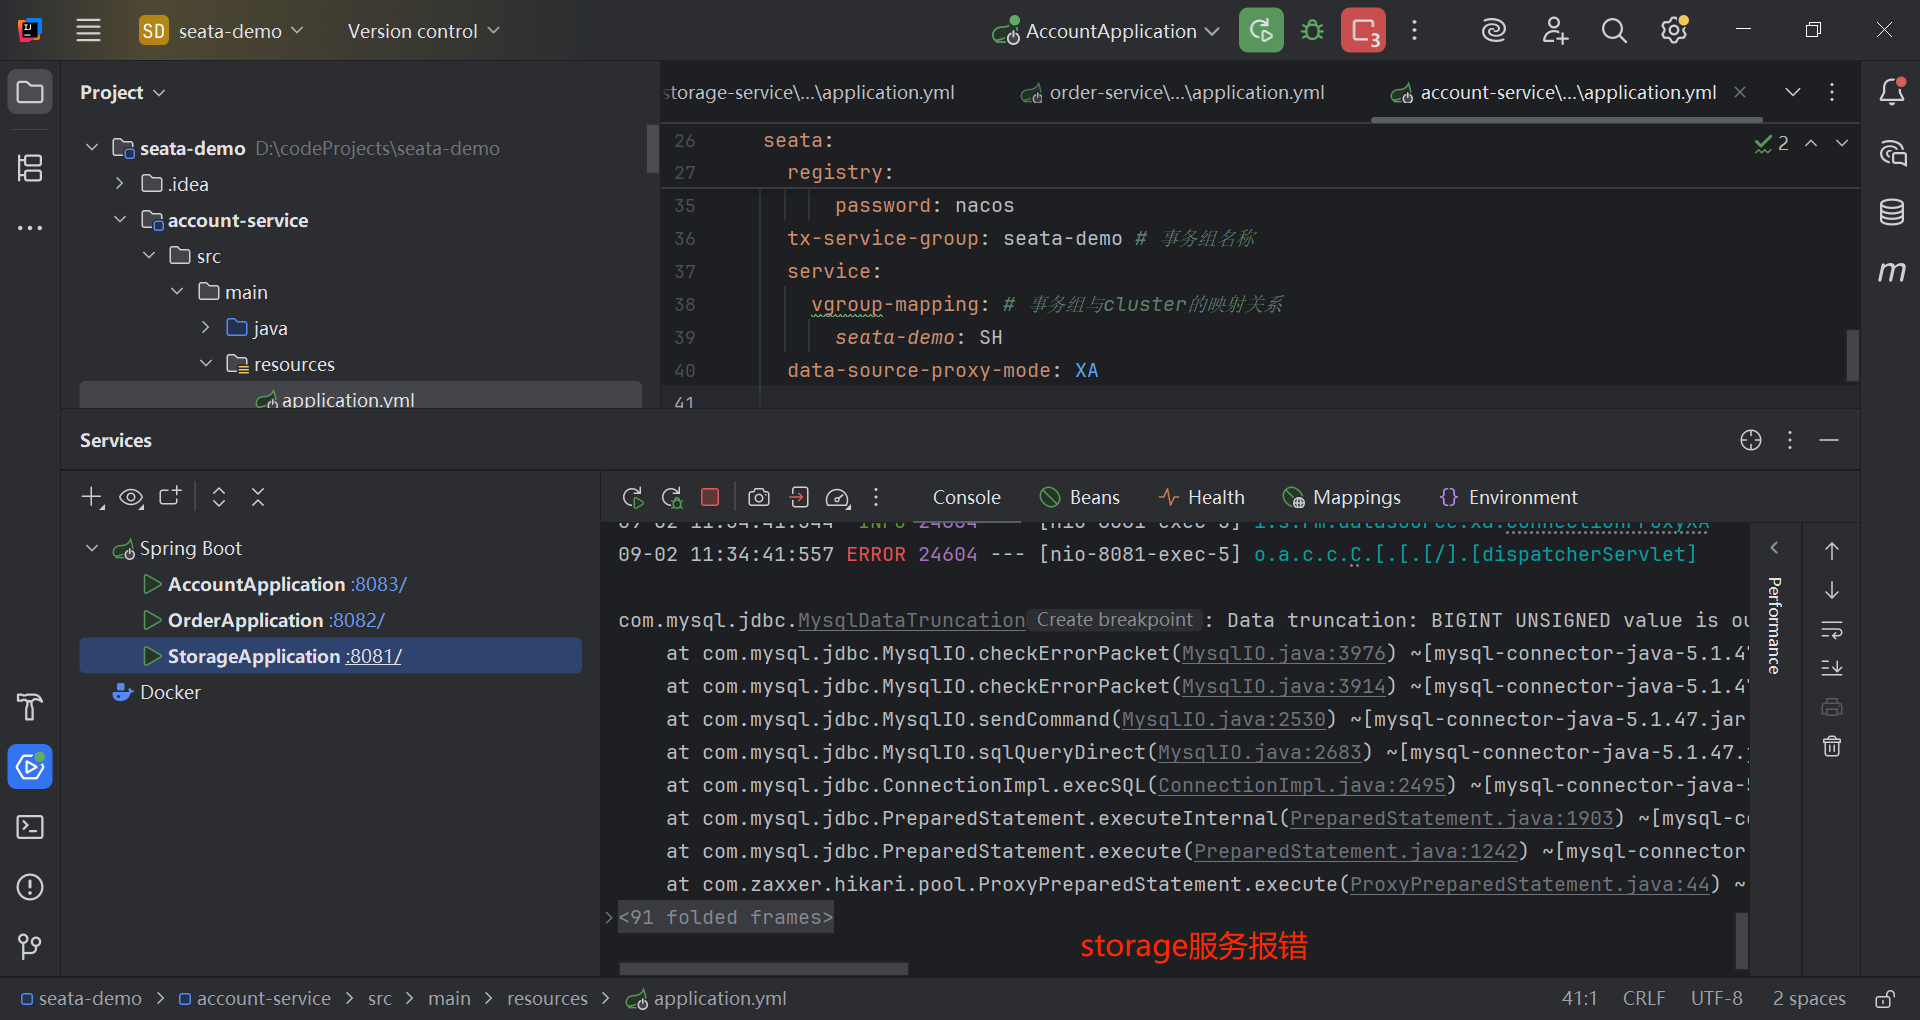Screen dimensions: 1920x1020
Task: Open the Environment tab
Action: pyautogui.click(x=1509, y=497)
